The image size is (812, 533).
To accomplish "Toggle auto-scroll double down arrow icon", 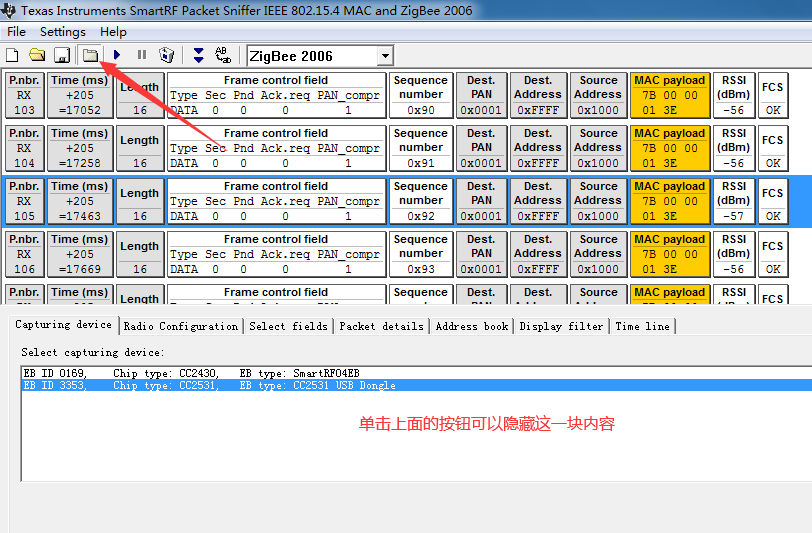I will click(x=198, y=55).
